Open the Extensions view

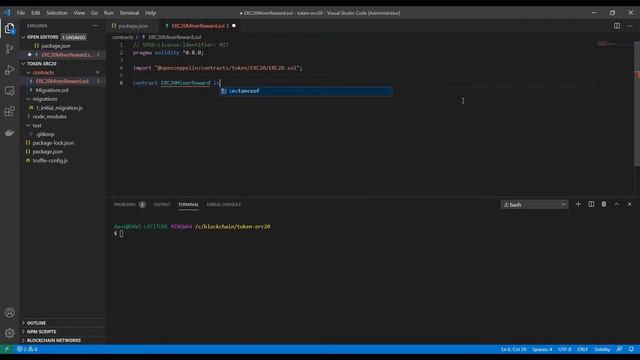[9, 111]
